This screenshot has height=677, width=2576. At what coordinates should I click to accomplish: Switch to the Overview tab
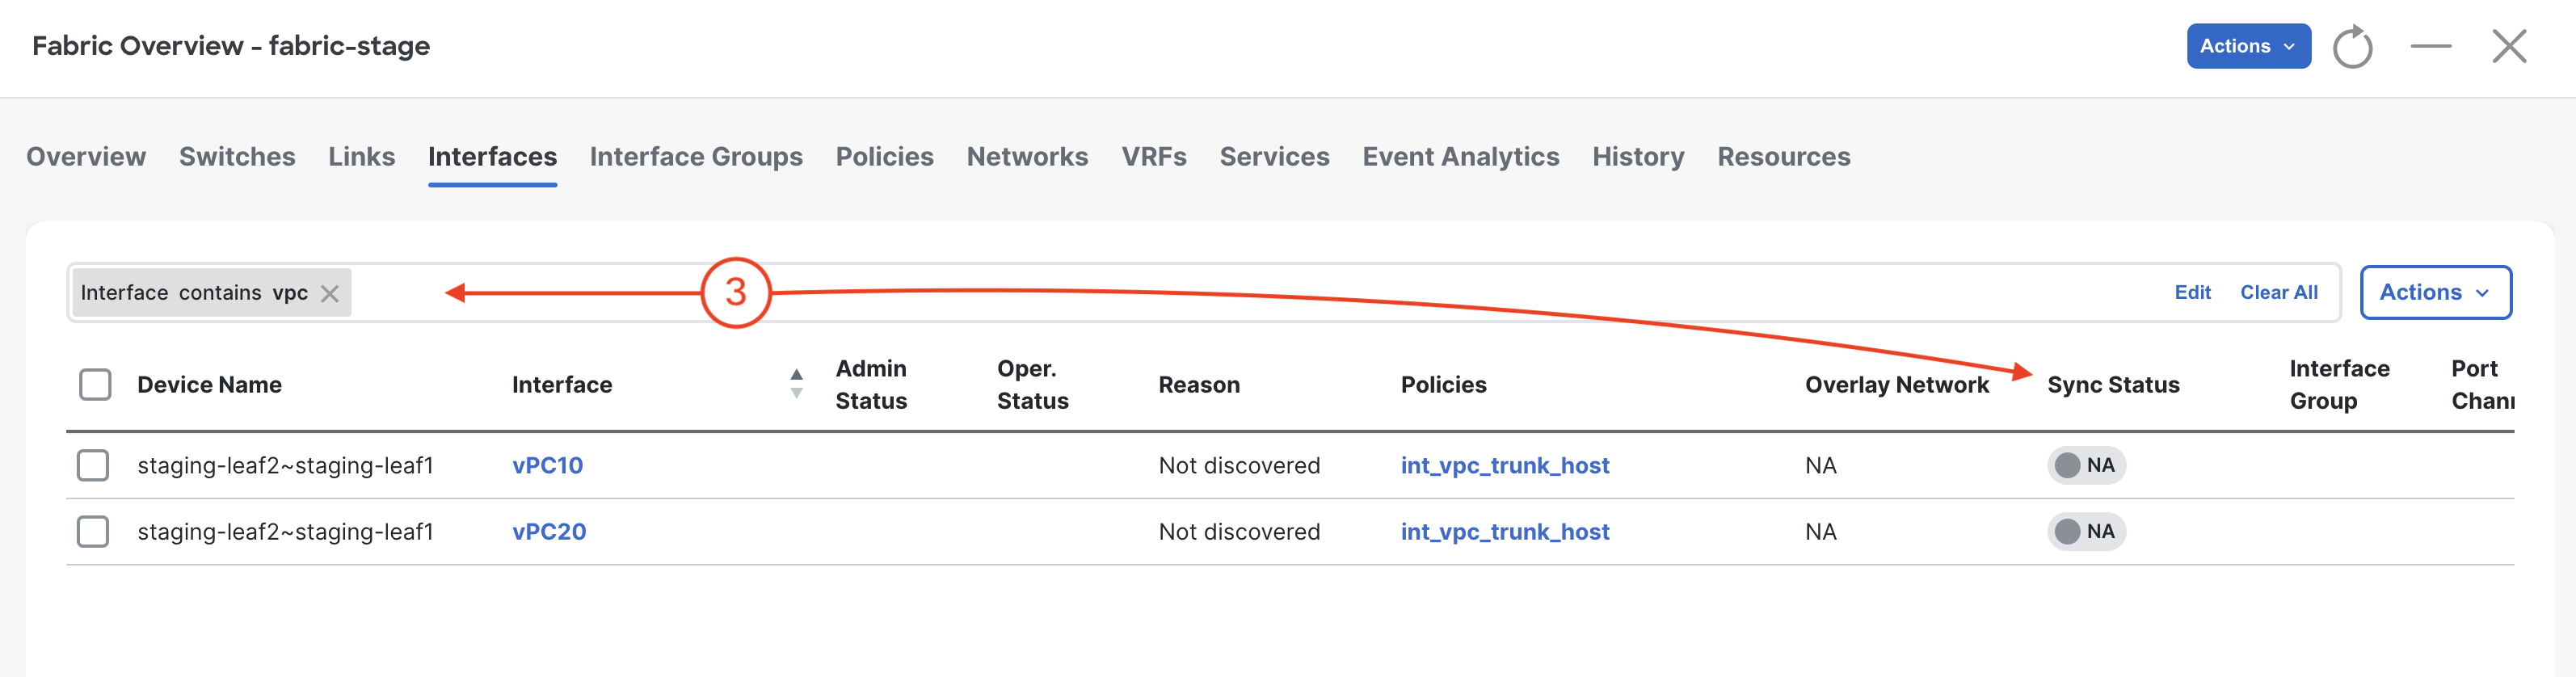coord(86,157)
